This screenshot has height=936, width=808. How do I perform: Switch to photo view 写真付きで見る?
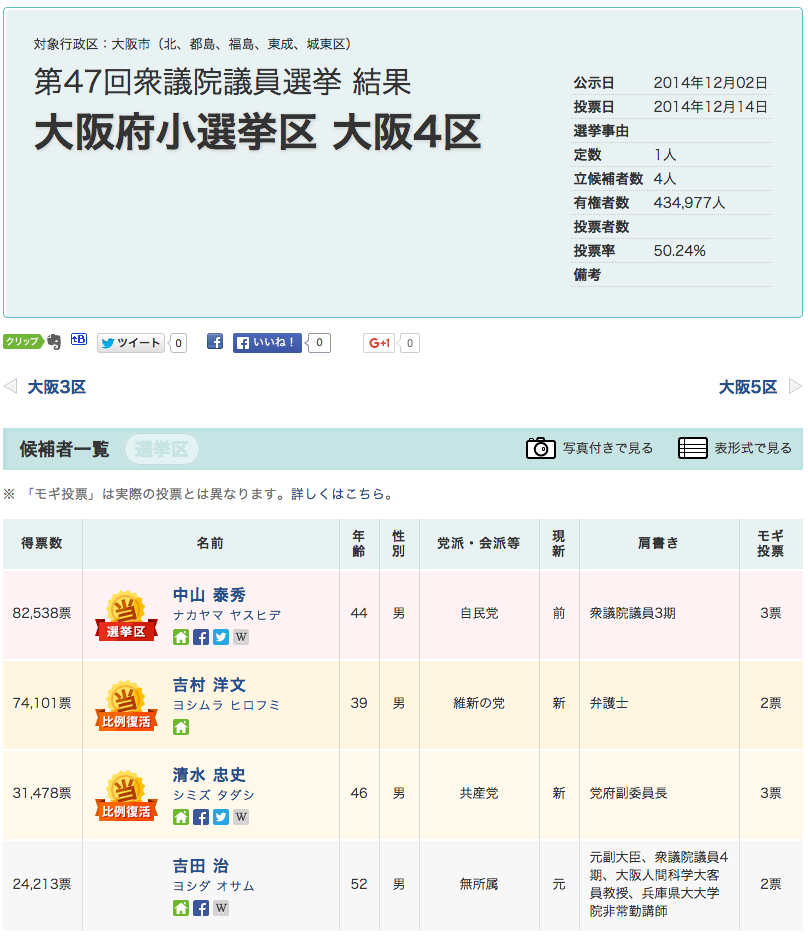590,448
